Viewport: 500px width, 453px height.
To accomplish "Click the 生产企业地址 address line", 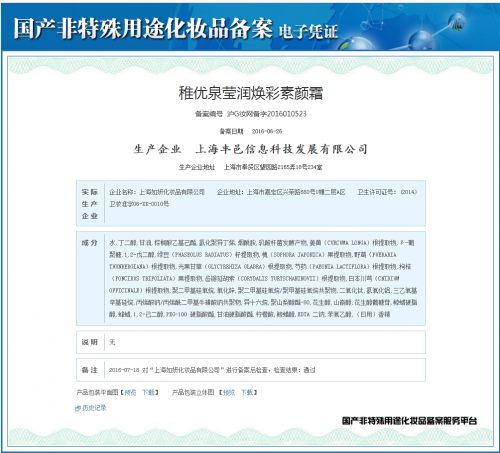I will pos(251,167).
